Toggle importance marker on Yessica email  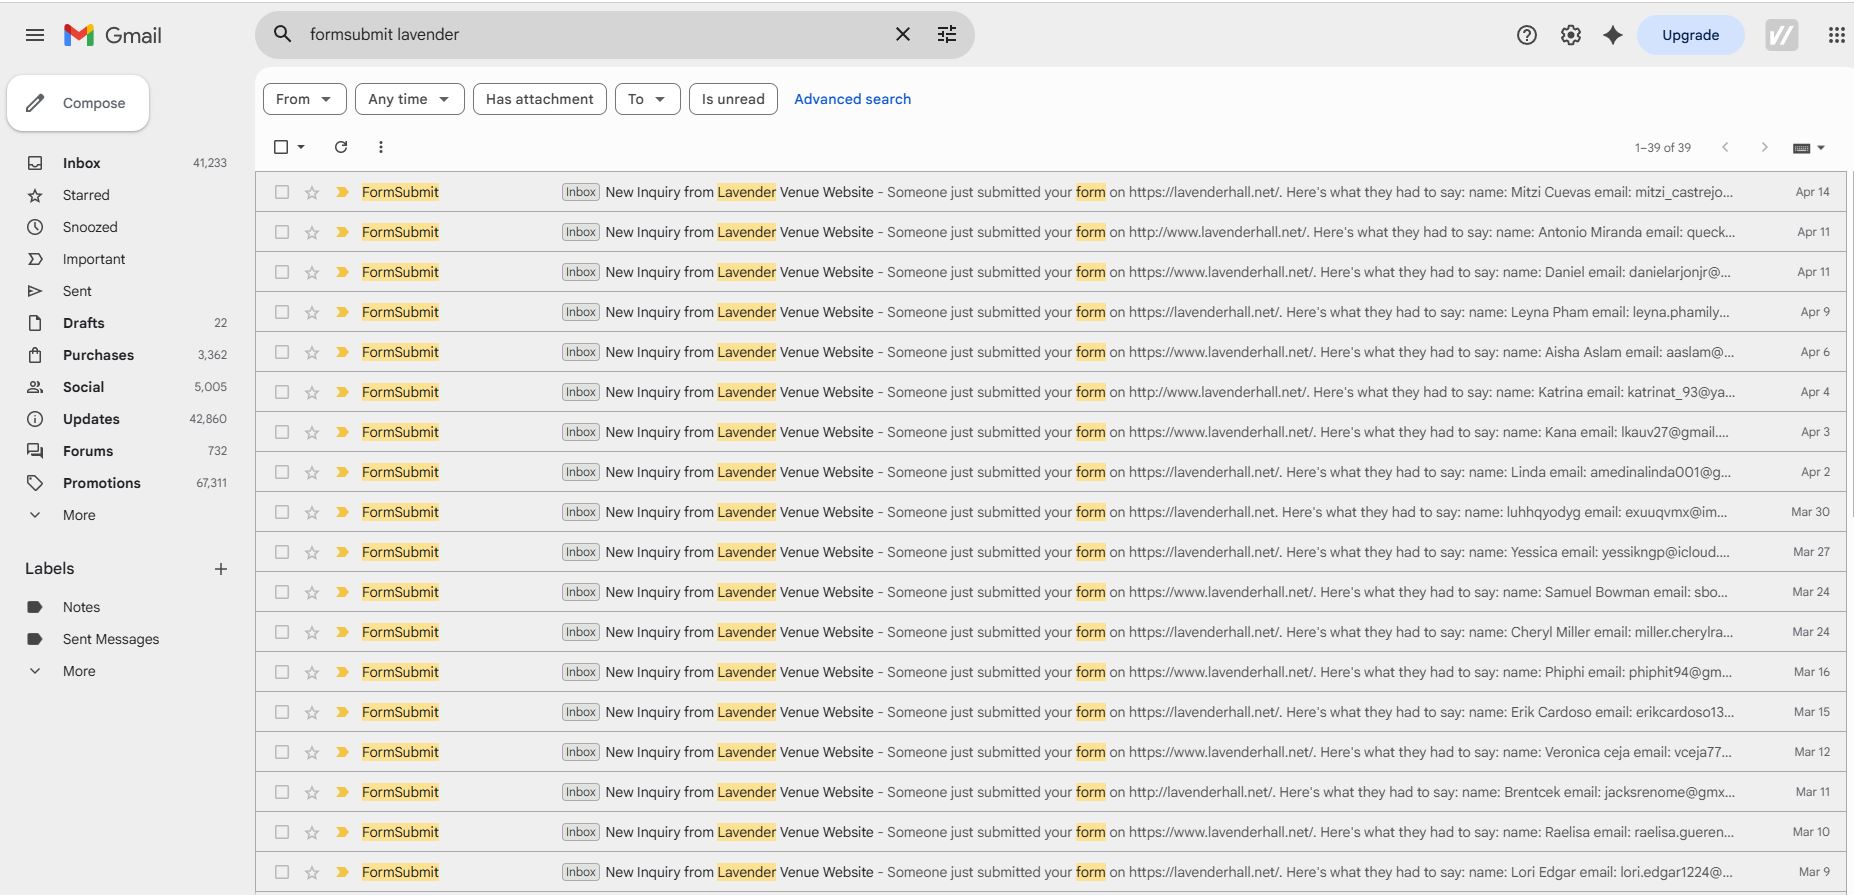[x=342, y=552]
